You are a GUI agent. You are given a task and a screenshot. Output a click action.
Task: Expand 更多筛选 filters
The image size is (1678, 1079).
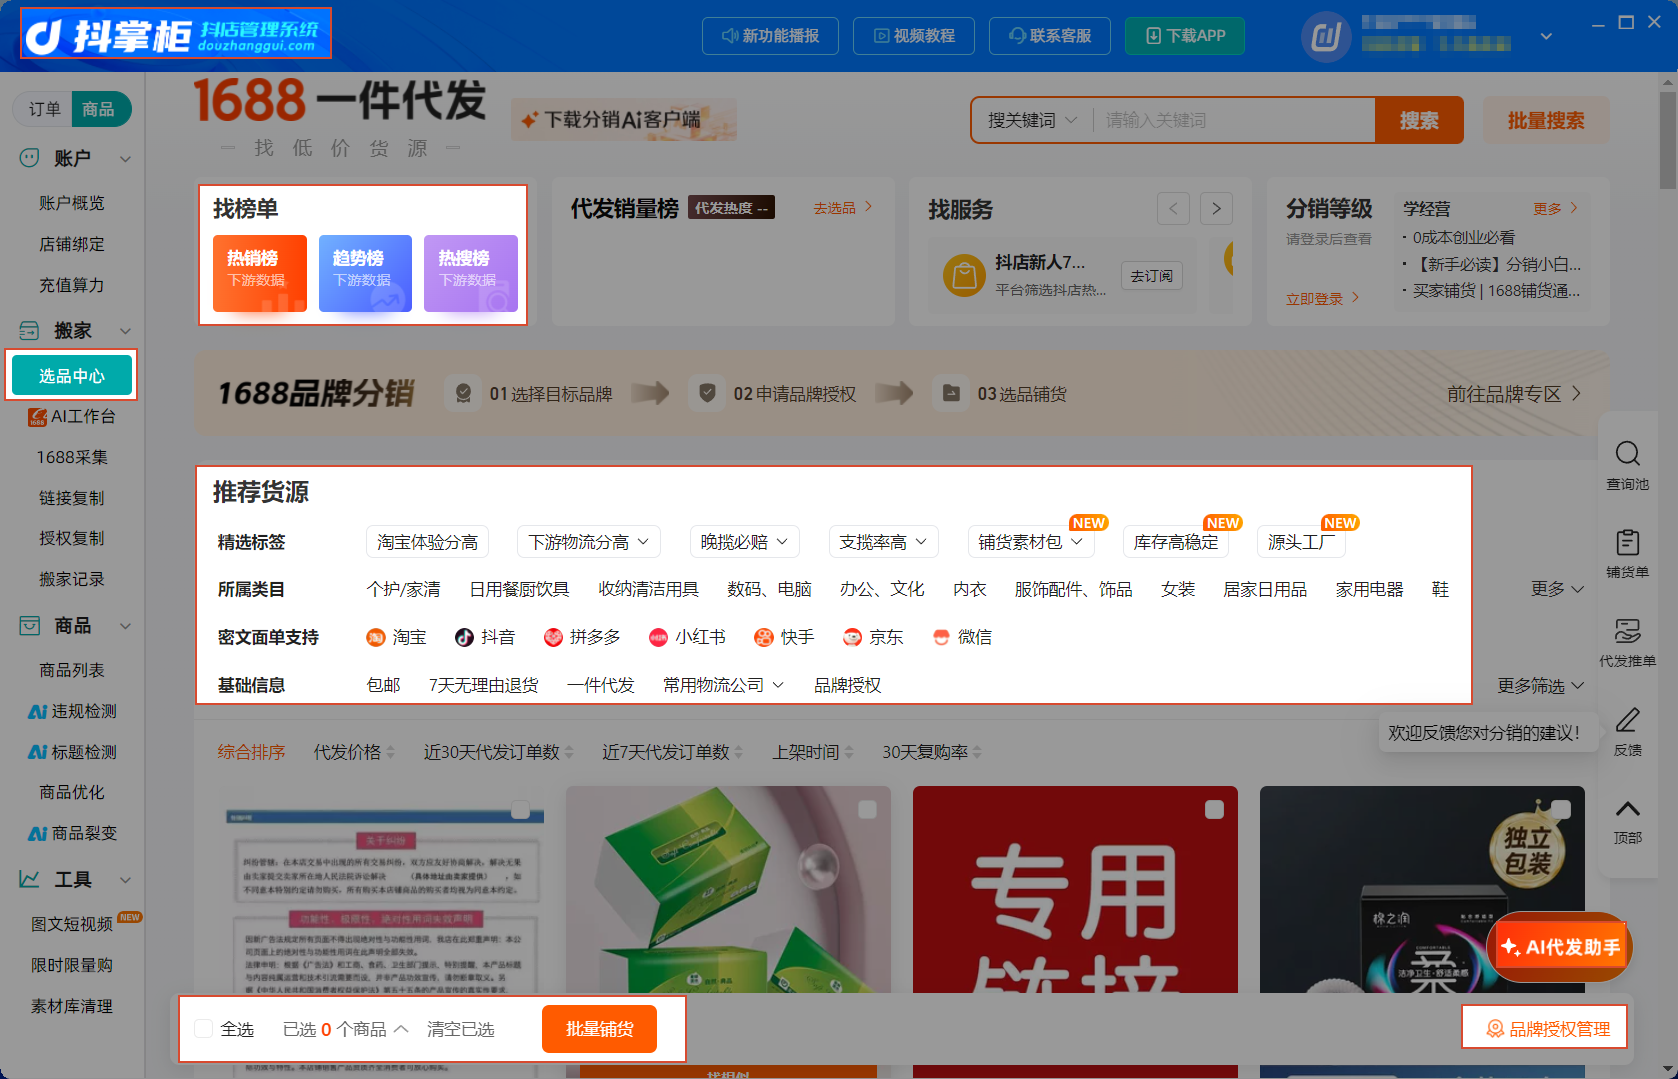coord(1541,685)
